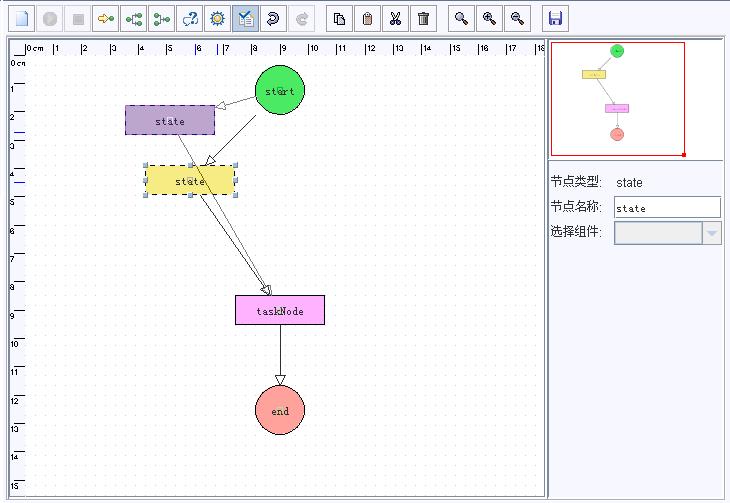Click the arrow from start to purple state
The image size is (730, 503).
(x=235, y=102)
